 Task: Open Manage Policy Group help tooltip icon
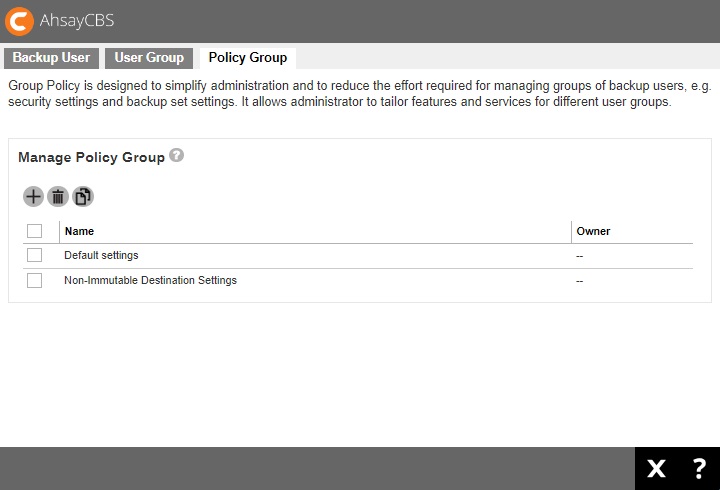176,155
